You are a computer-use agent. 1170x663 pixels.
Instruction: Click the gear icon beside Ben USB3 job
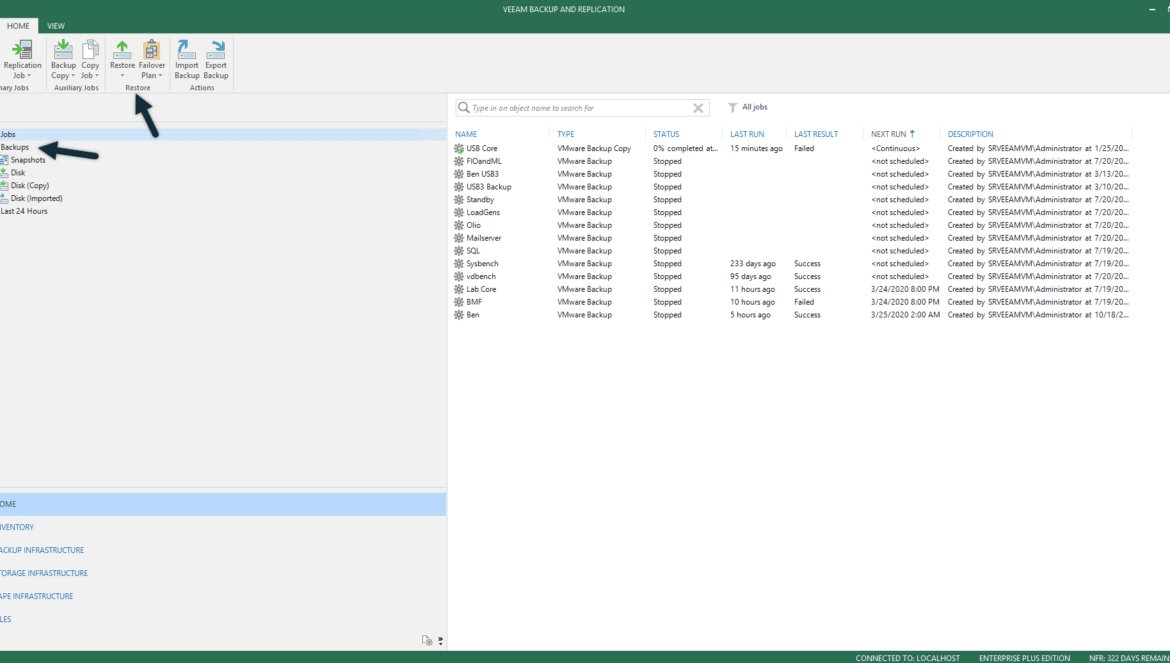pos(459,174)
